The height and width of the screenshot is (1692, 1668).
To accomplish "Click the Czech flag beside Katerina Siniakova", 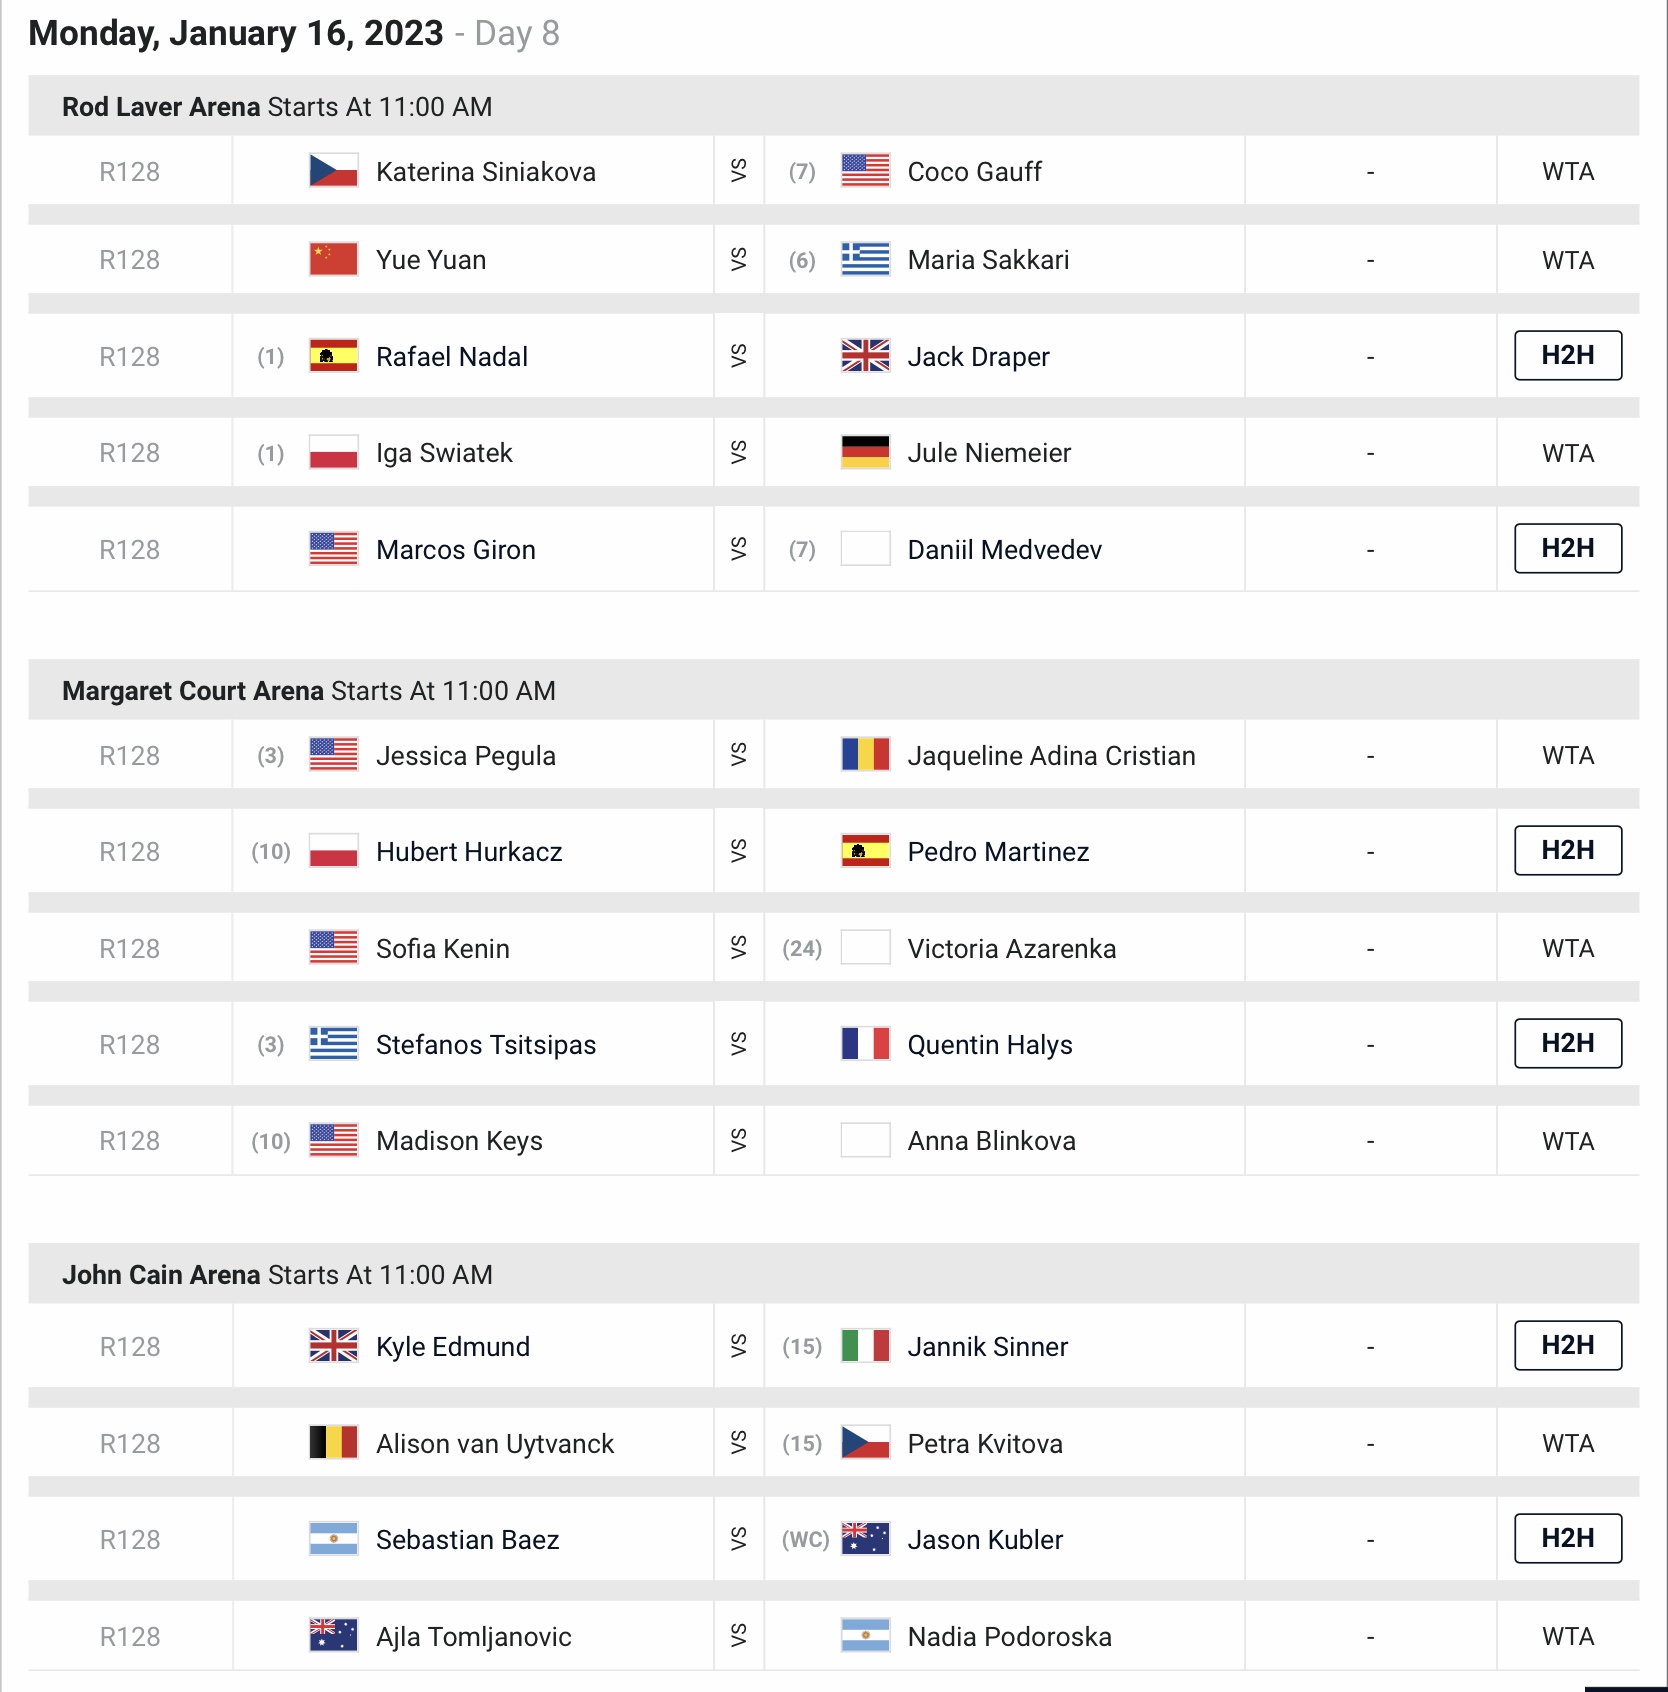I will point(333,171).
